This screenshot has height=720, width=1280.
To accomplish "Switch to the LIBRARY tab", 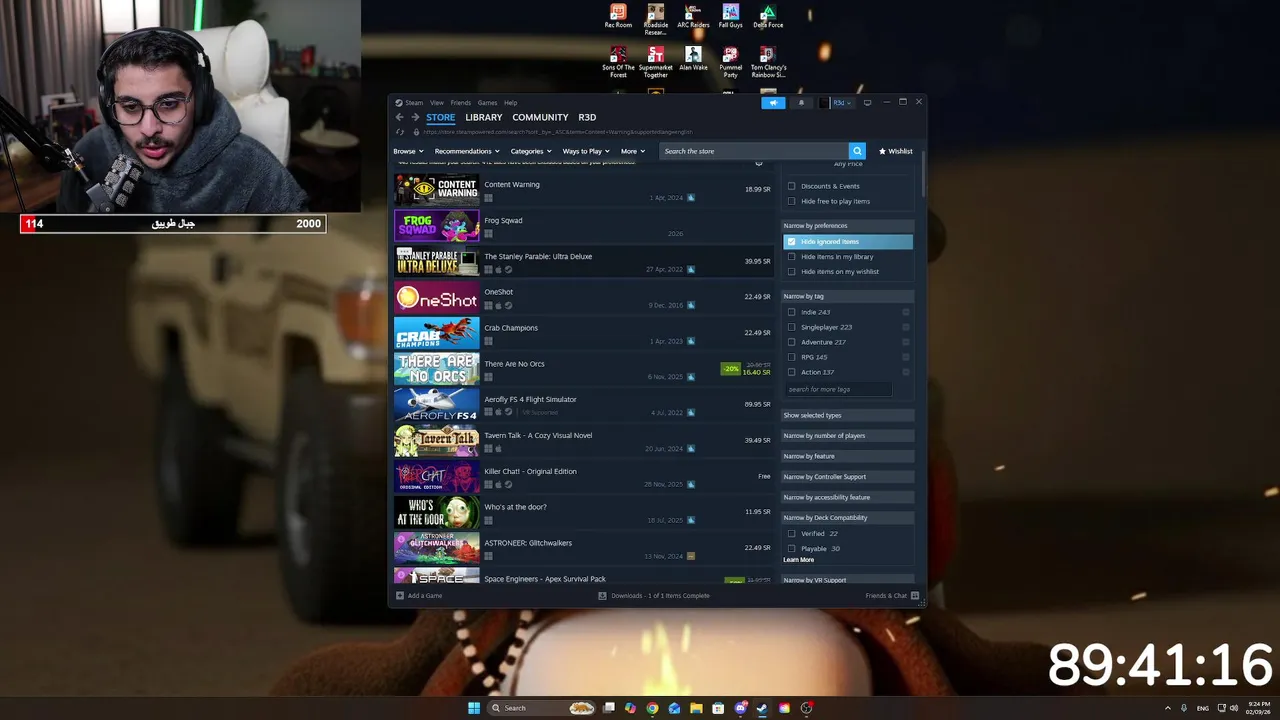I will (484, 117).
